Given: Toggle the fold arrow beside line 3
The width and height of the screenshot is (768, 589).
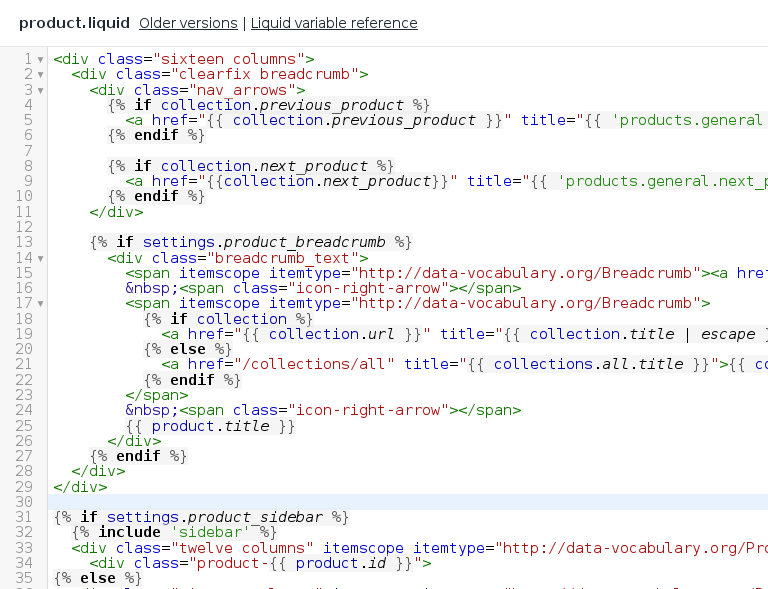Looking at the screenshot, I should [41, 91].
